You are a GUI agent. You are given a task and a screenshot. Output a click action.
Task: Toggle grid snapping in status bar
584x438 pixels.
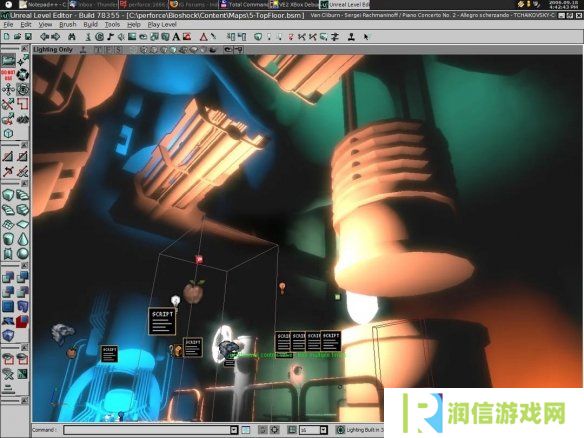[292, 430]
